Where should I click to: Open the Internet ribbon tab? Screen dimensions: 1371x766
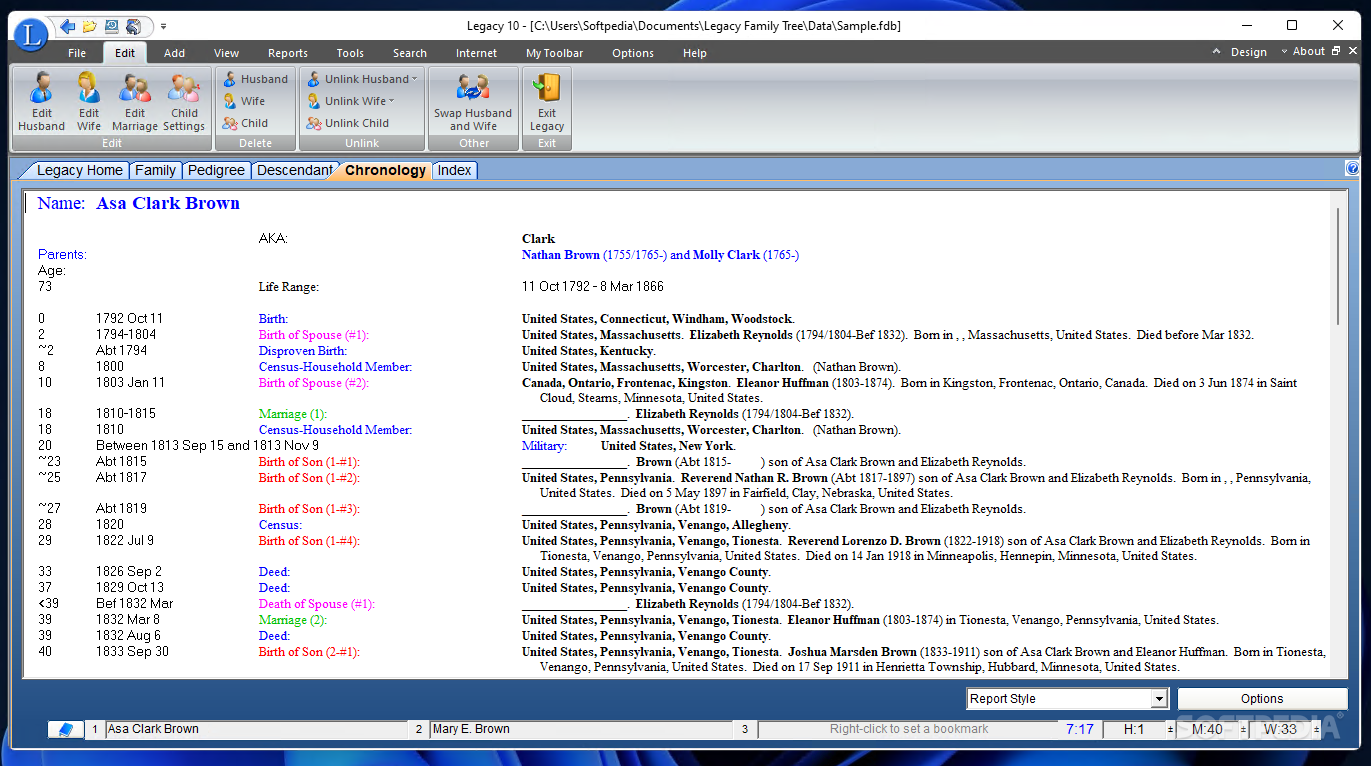476,53
